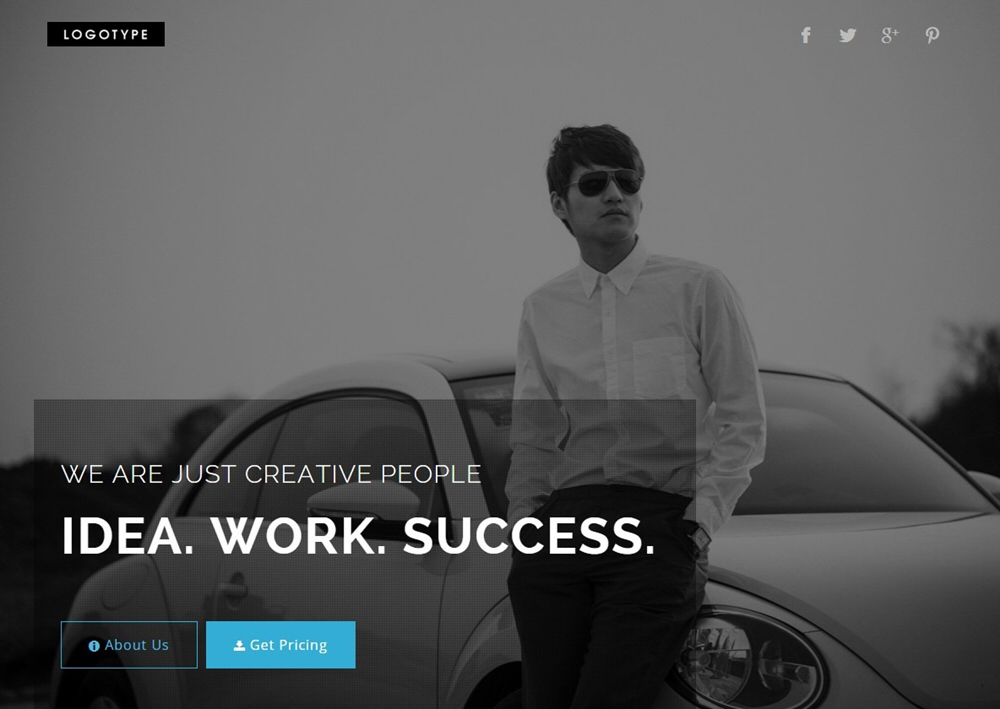
Task: Click the man's wristwatch
Action: coord(700,540)
